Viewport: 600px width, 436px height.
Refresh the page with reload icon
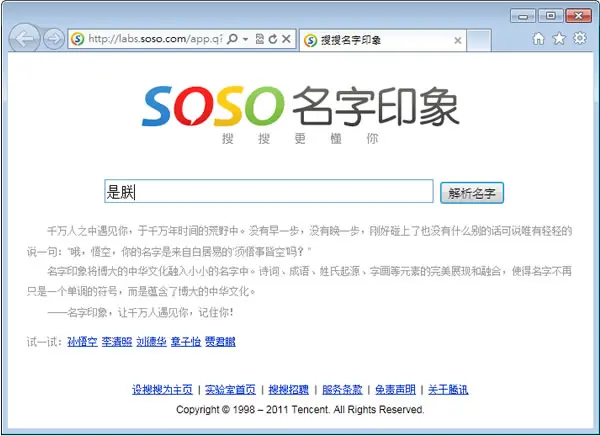click(x=273, y=39)
